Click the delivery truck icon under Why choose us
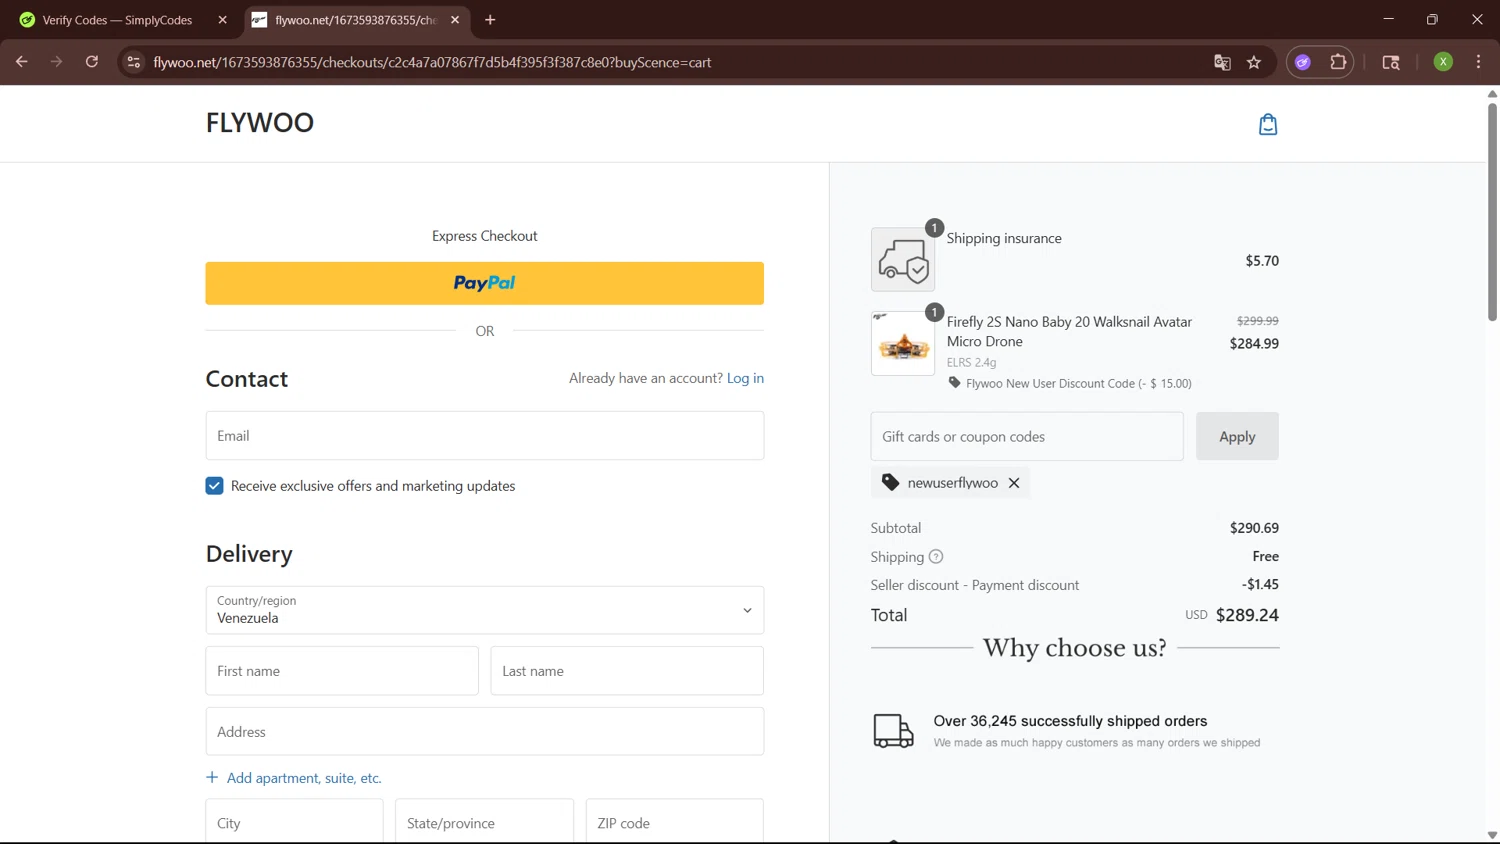This screenshot has width=1500, height=844. 893,731
